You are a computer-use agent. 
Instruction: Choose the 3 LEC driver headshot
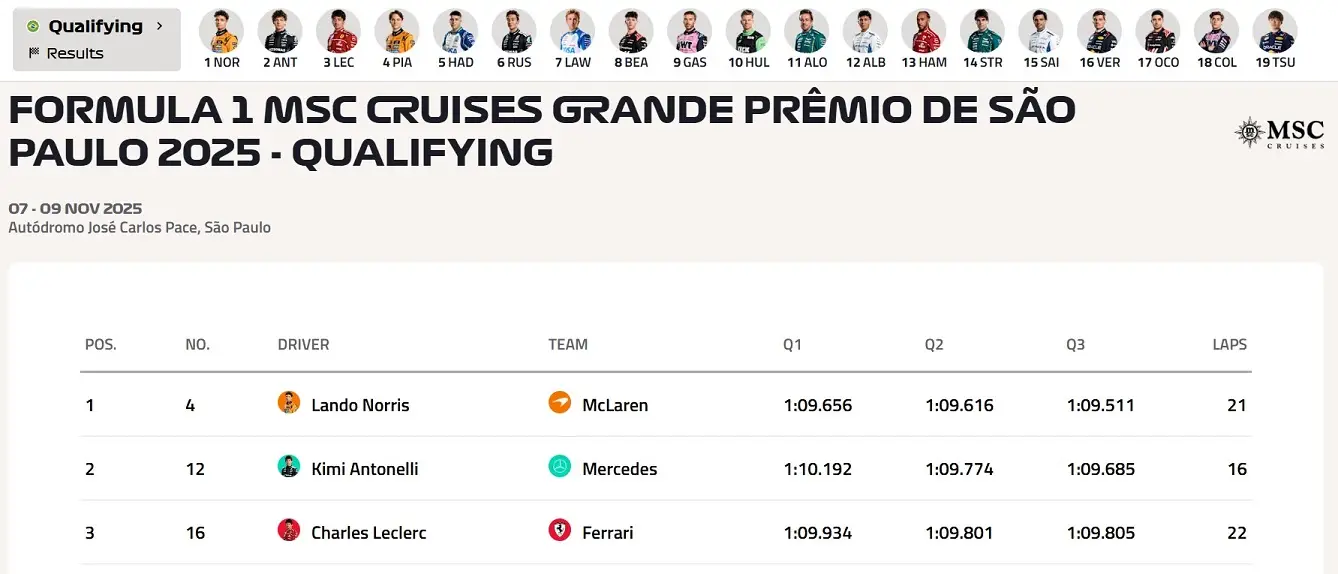pos(338,31)
